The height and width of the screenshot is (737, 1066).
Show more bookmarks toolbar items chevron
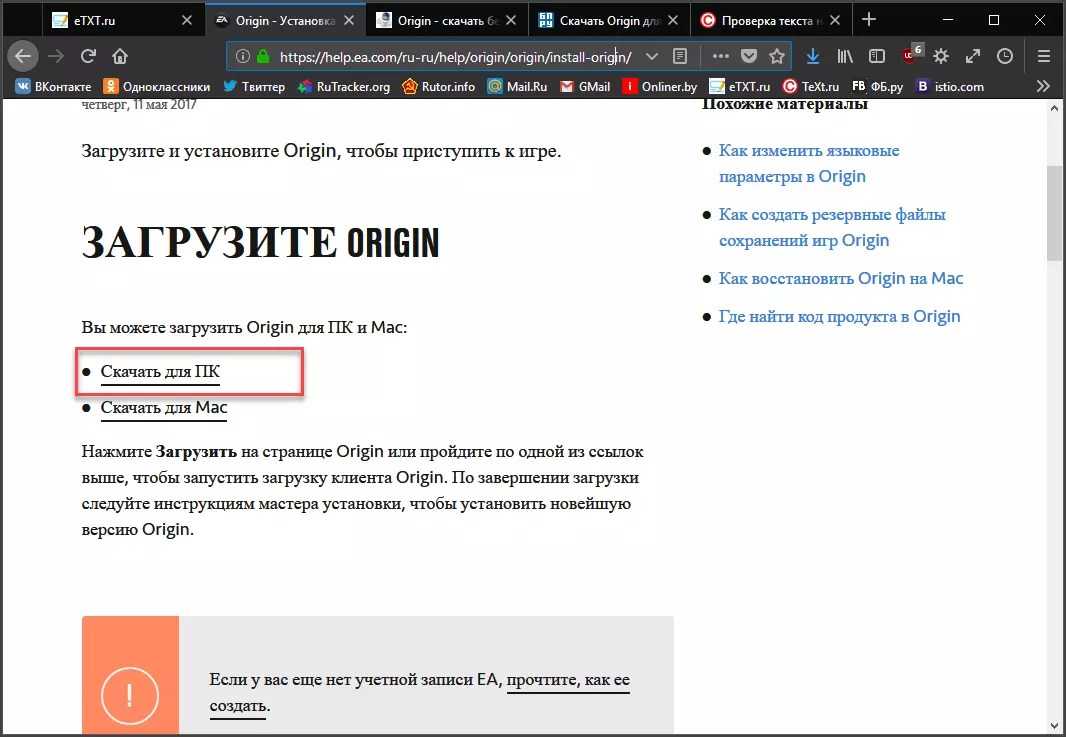pyautogui.click(x=1043, y=86)
